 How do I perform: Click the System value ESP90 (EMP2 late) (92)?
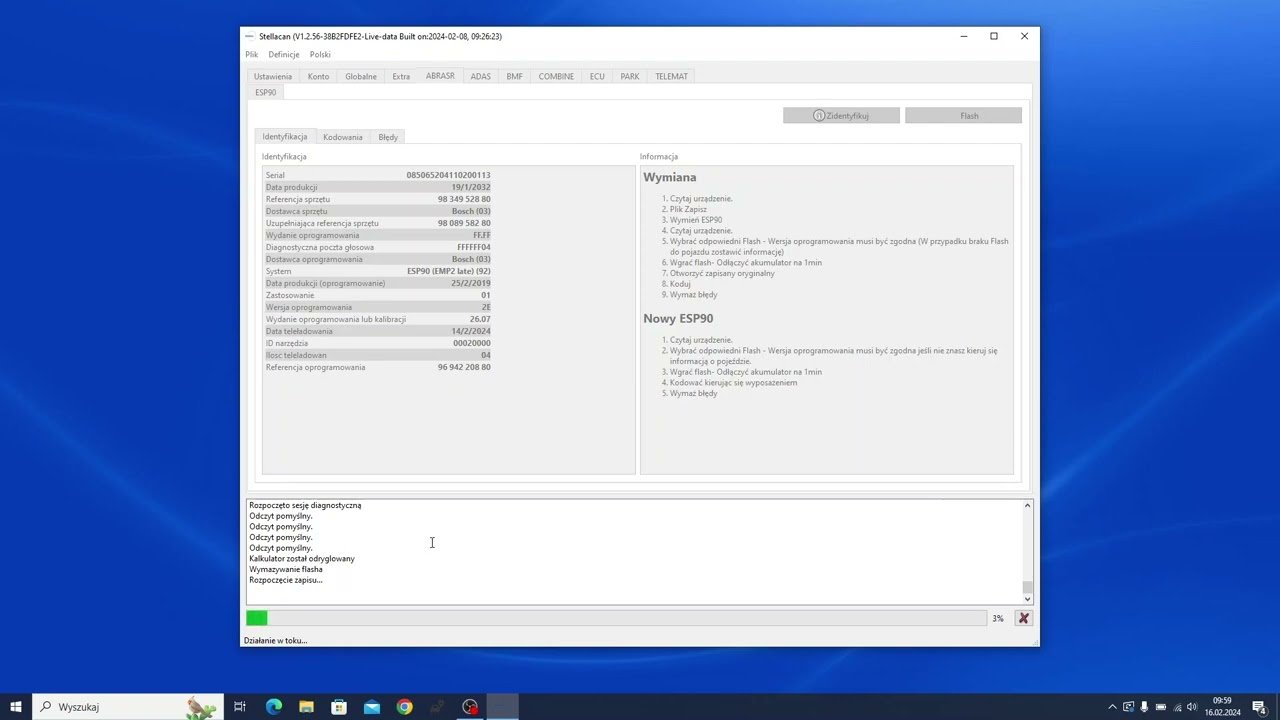(449, 271)
